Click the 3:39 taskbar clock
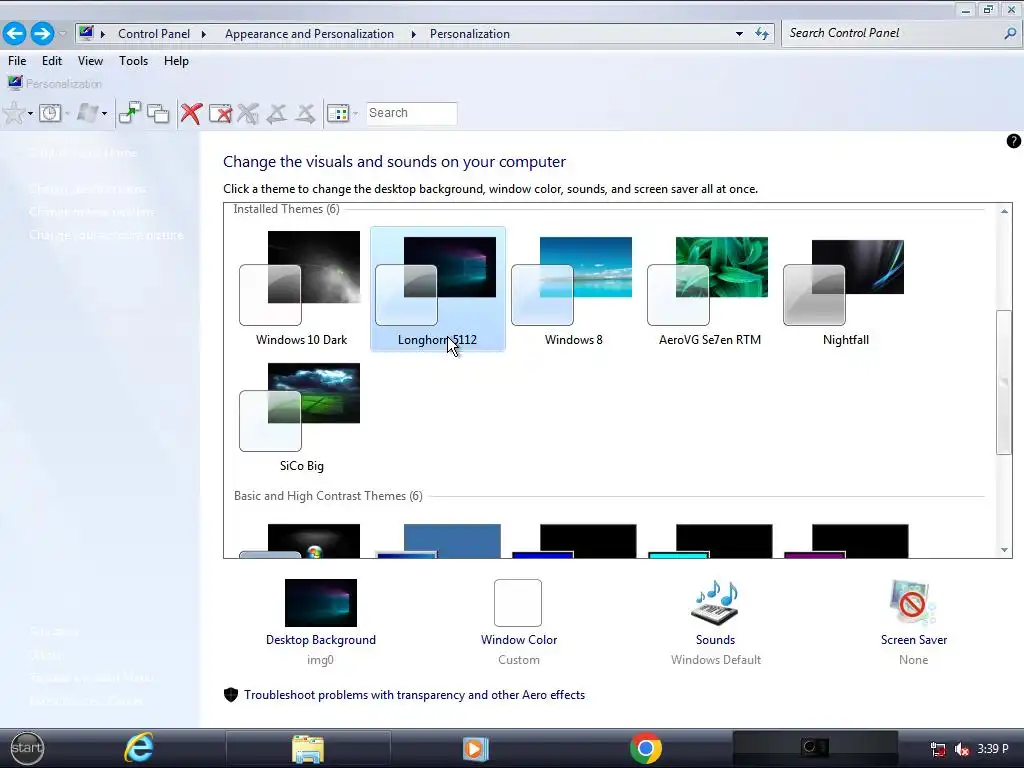The image size is (1024, 768). click(x=993, y=748)
